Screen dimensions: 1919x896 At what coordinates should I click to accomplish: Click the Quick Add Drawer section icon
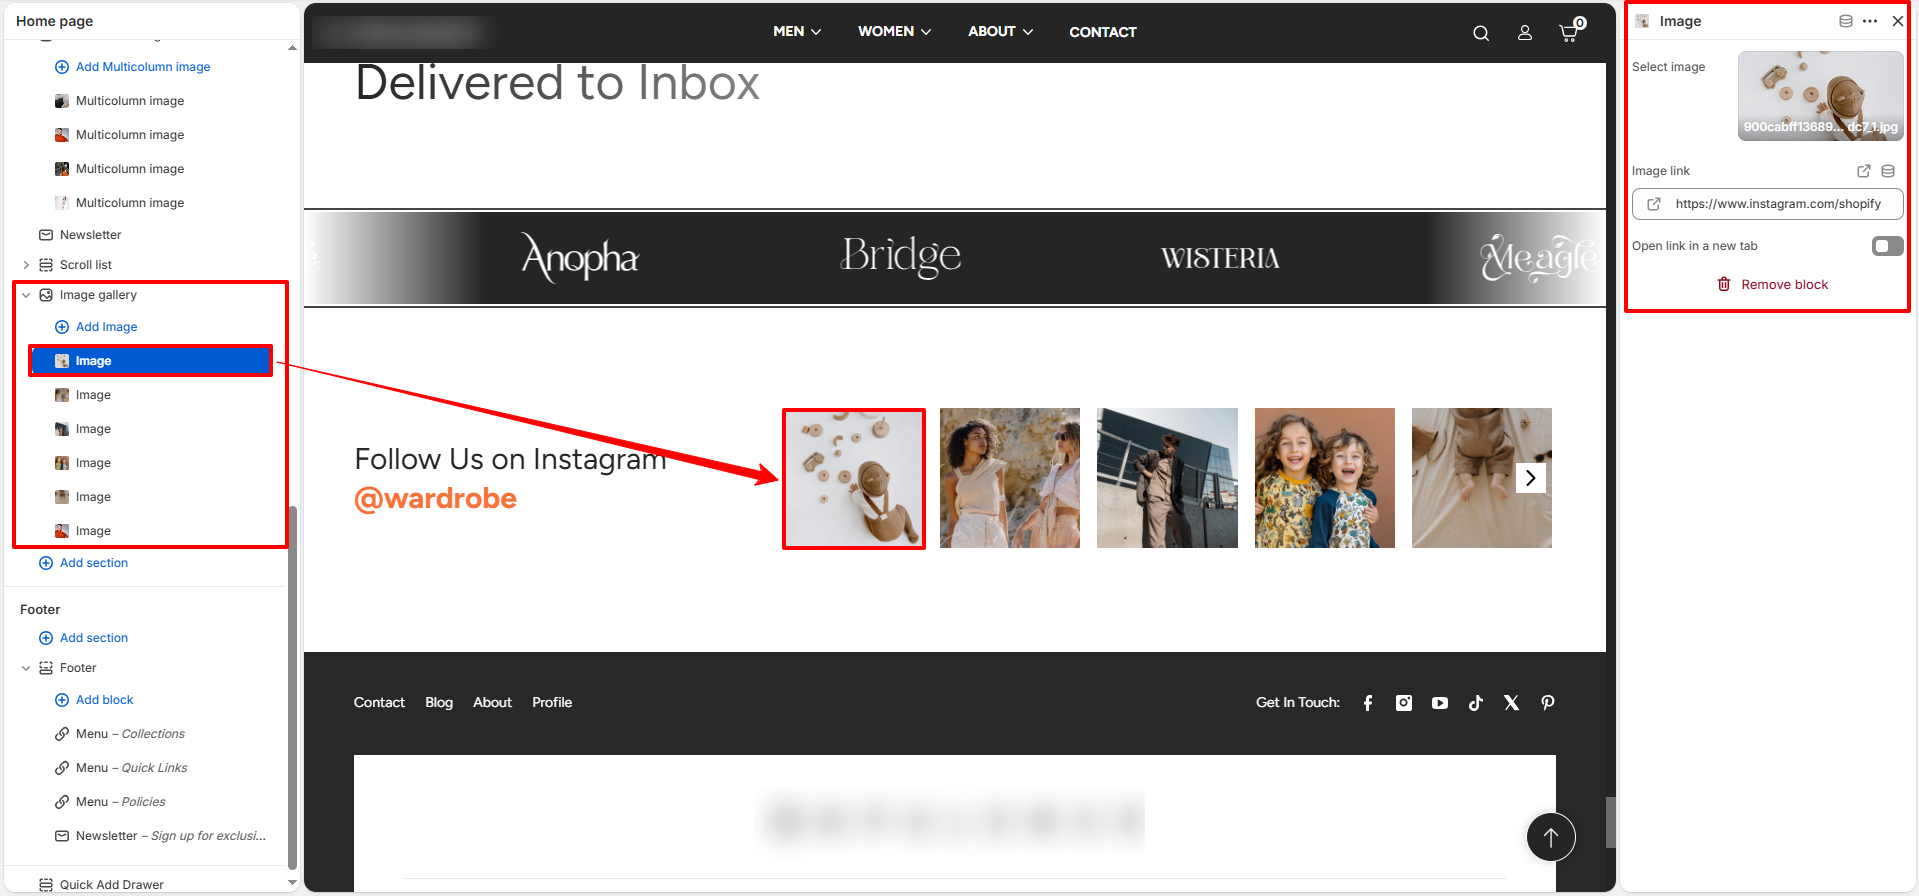pyautogui.click(x=46, y=885)
